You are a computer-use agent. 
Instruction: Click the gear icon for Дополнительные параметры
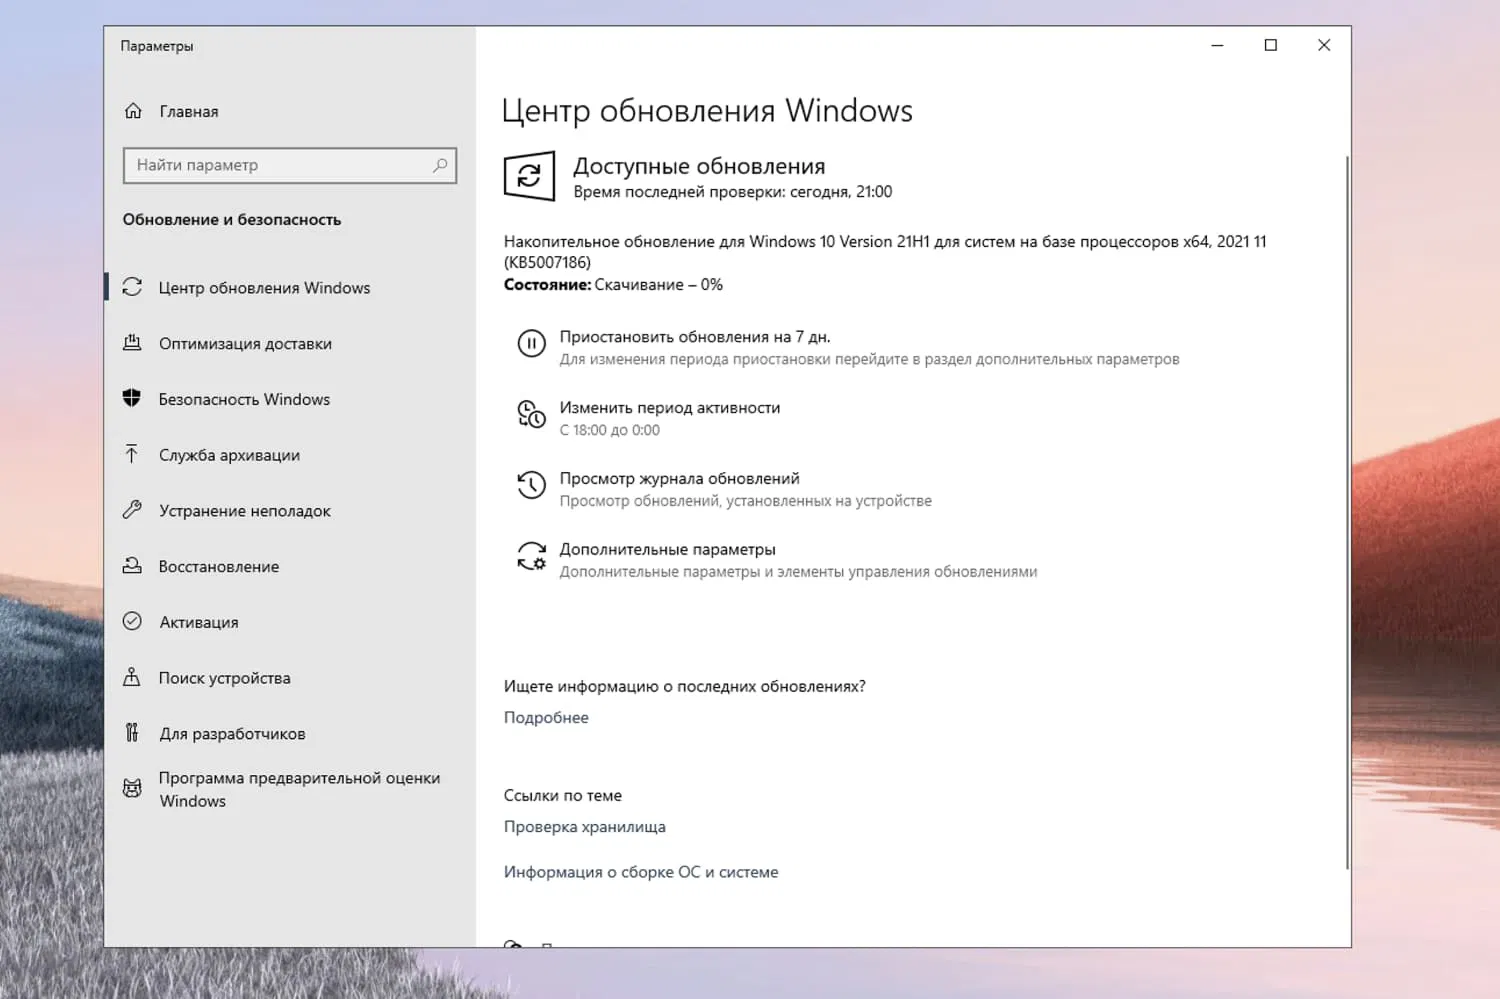point(531,557)
